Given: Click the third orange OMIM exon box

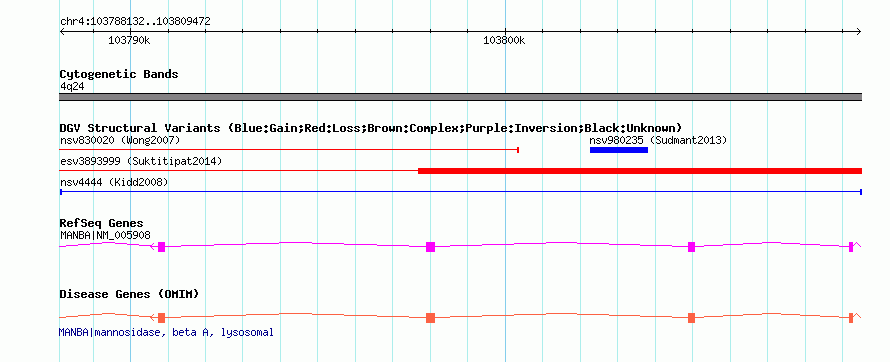Looking at the screenshot, I should coord(691,318).
